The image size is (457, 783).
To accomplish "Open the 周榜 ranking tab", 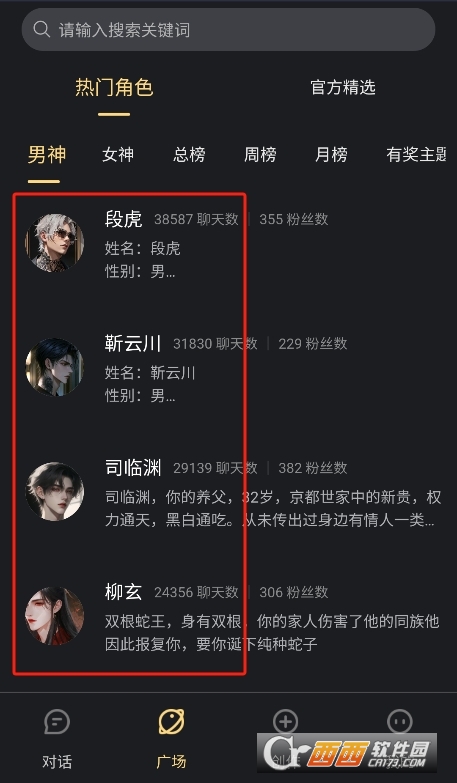I will pos(260,154).
